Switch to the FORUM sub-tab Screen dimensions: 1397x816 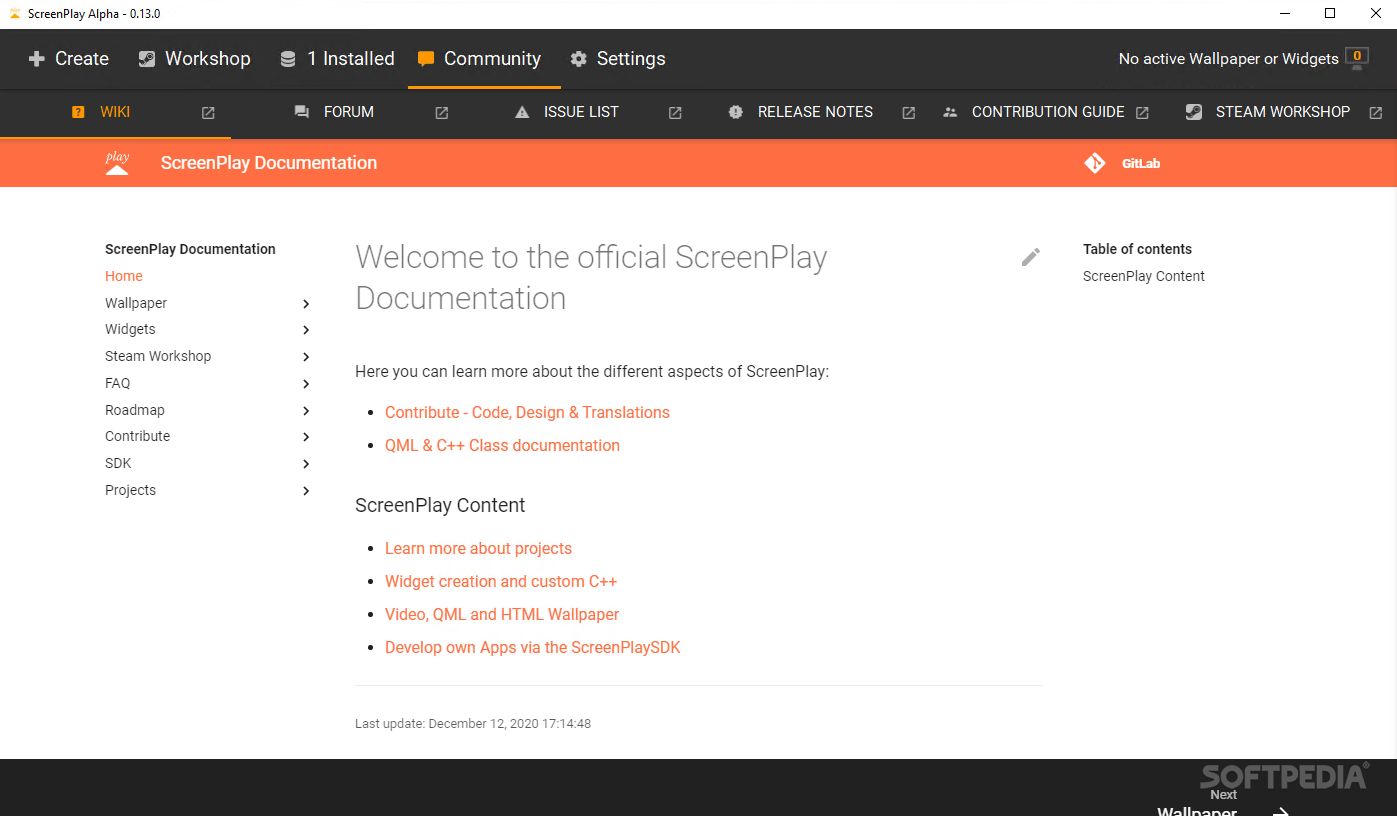pyautogui.click(x=349, y=112)
